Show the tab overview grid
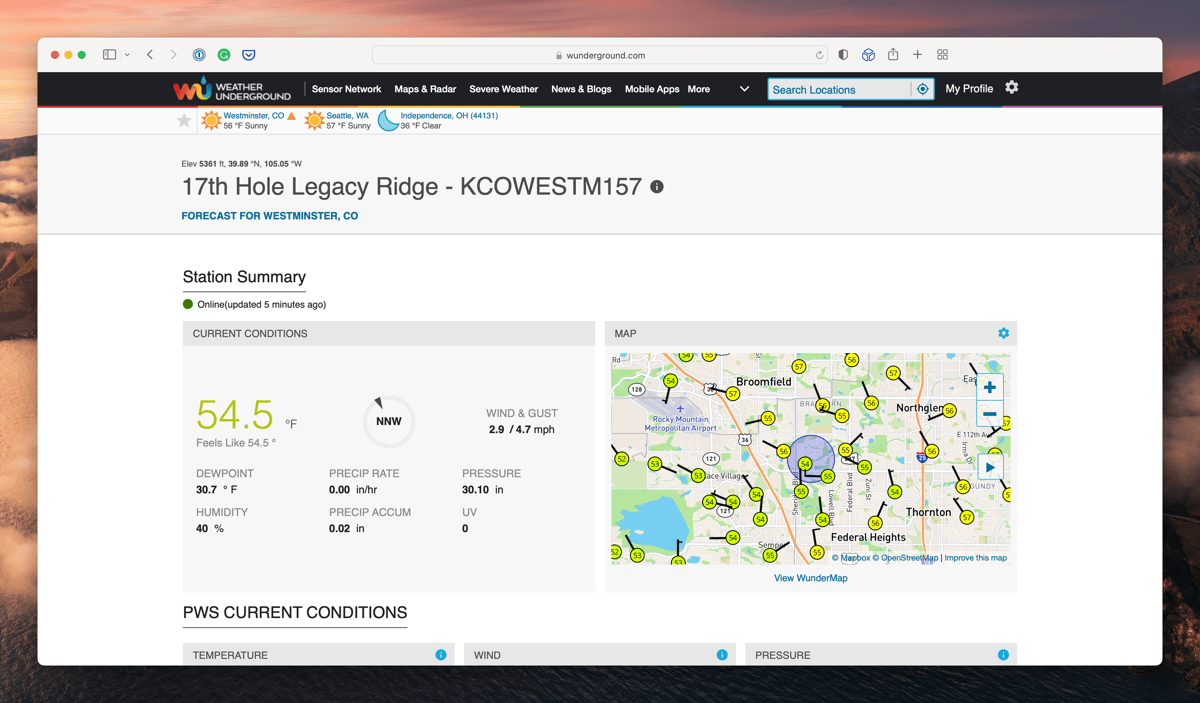This screenshot has height=703, width=1200. [942, 55]
